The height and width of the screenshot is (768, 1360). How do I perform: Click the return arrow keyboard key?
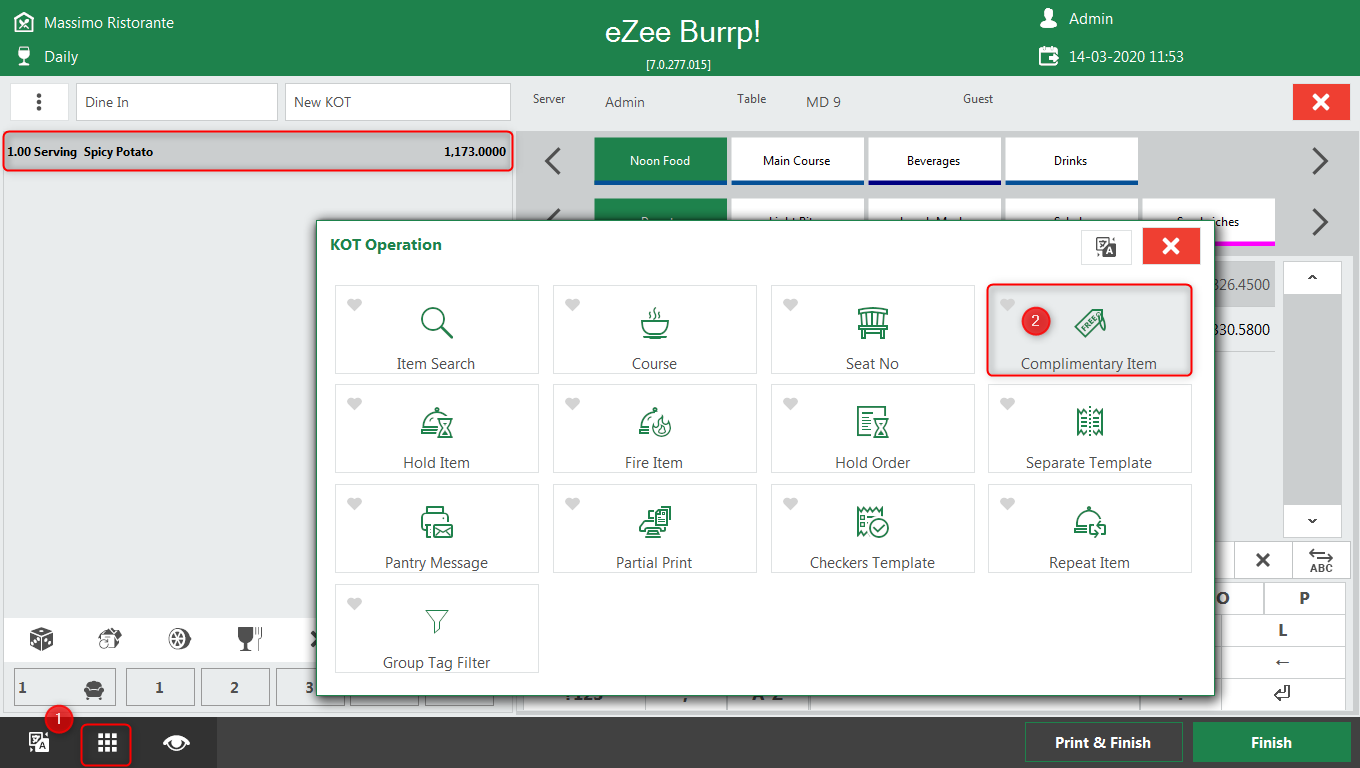[1283, 693]
